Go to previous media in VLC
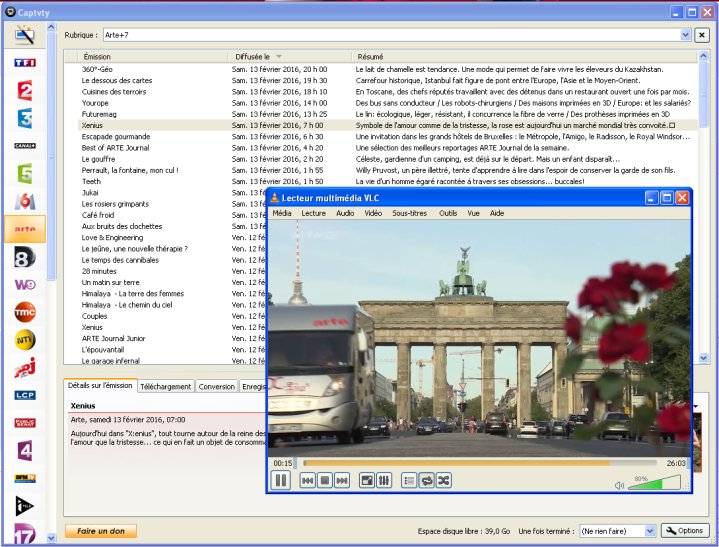The image size is (719, 547). point(308,481)
